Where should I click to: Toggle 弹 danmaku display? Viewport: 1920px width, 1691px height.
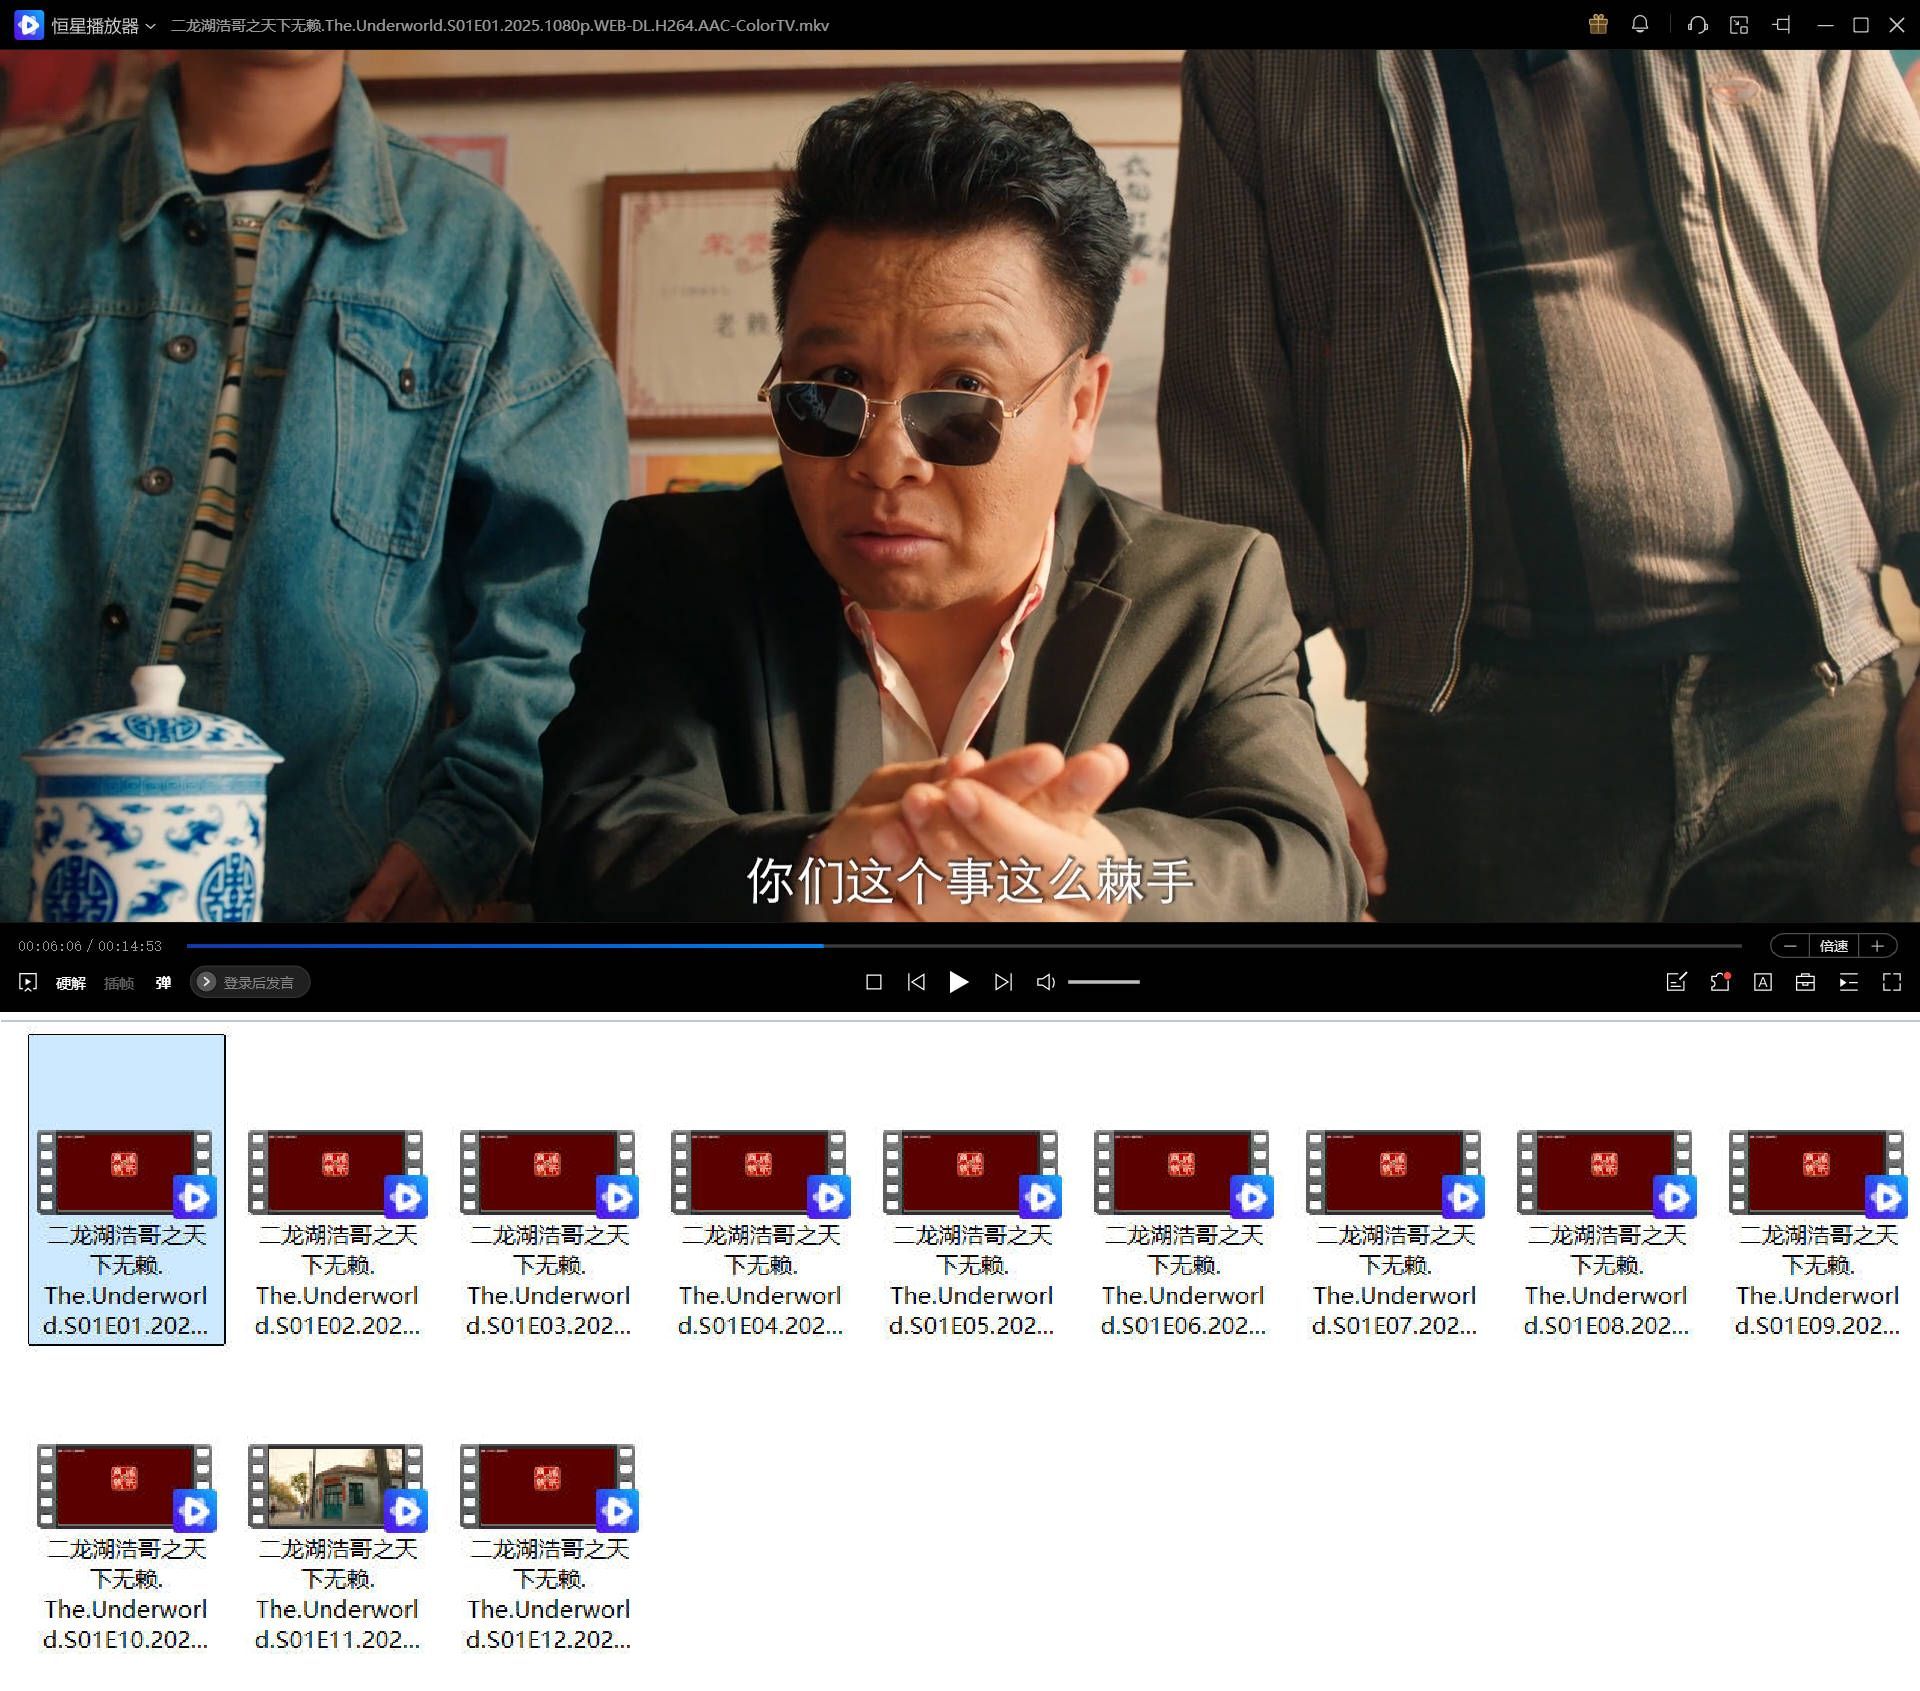pyautogui.click(x=163, y=982)
